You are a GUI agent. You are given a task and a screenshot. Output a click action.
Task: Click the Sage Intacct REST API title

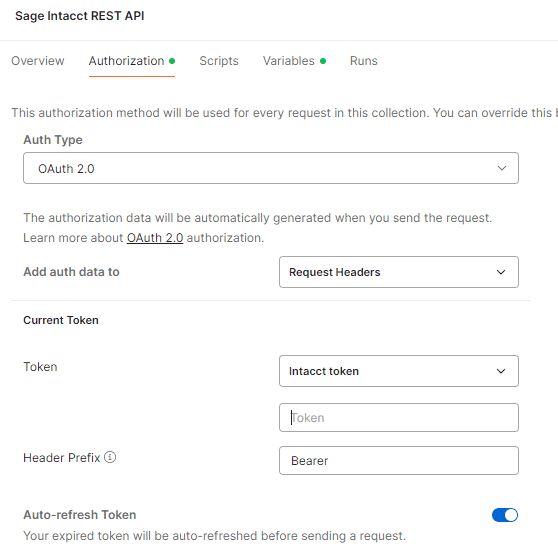click(x=80, y=16)
